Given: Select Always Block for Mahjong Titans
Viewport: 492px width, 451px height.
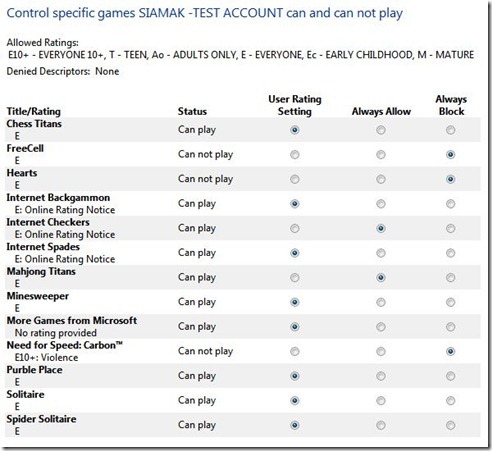Looking at the screenshot, I should (x=450, y=278).
